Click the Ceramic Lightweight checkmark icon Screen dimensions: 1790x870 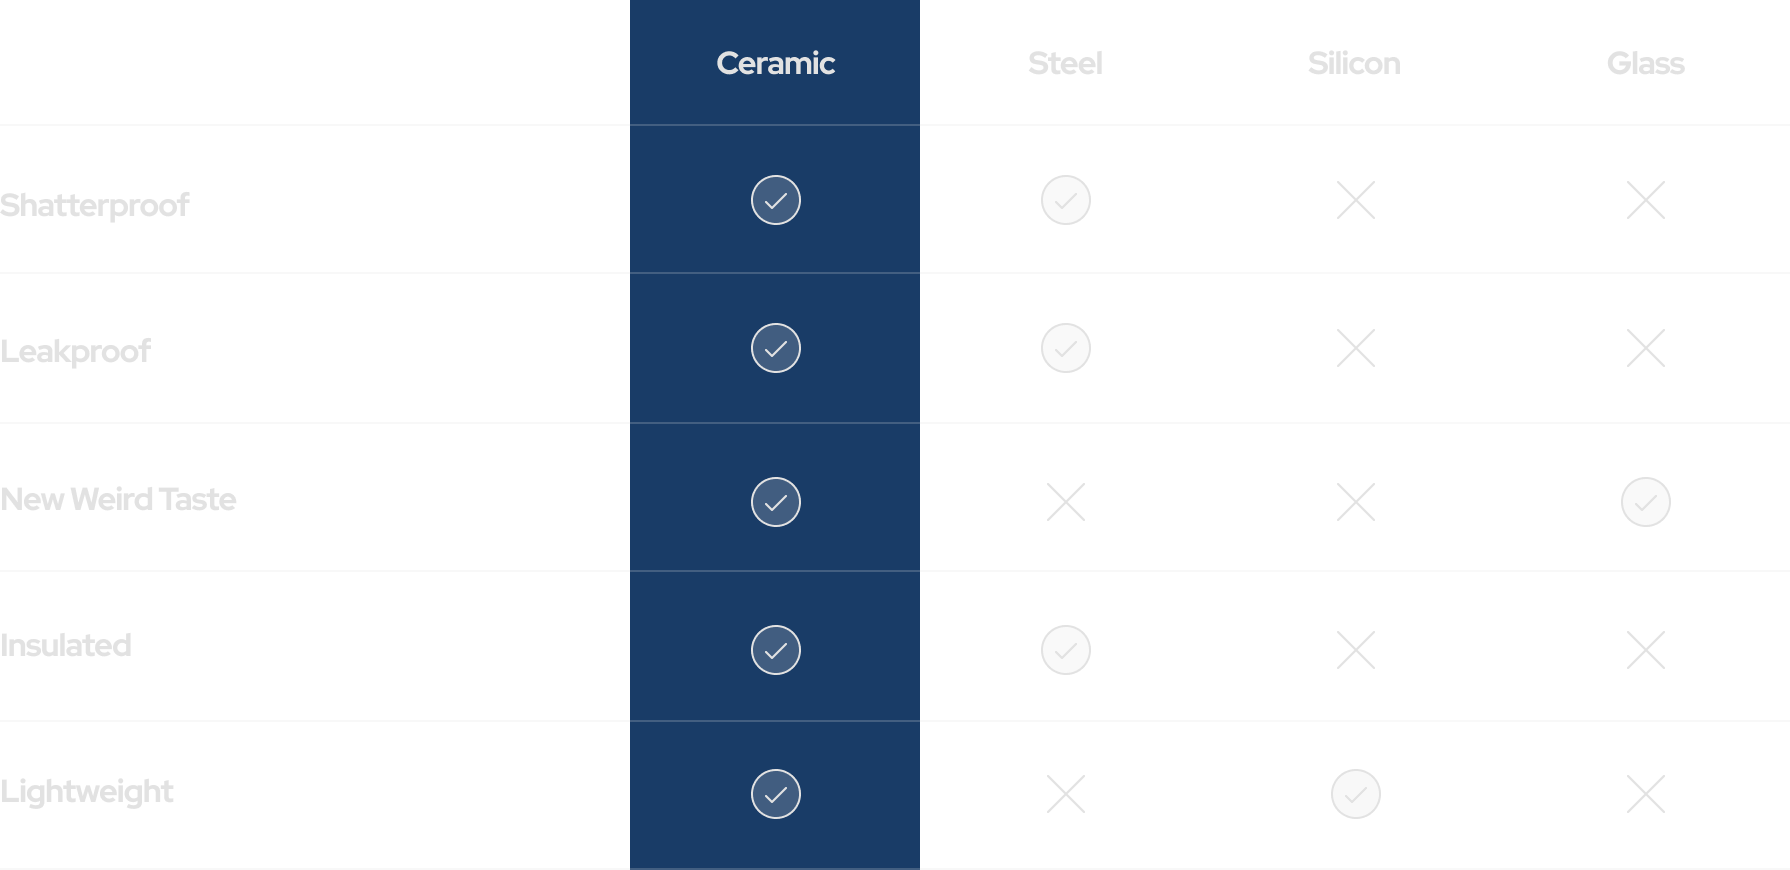(775, 794)
